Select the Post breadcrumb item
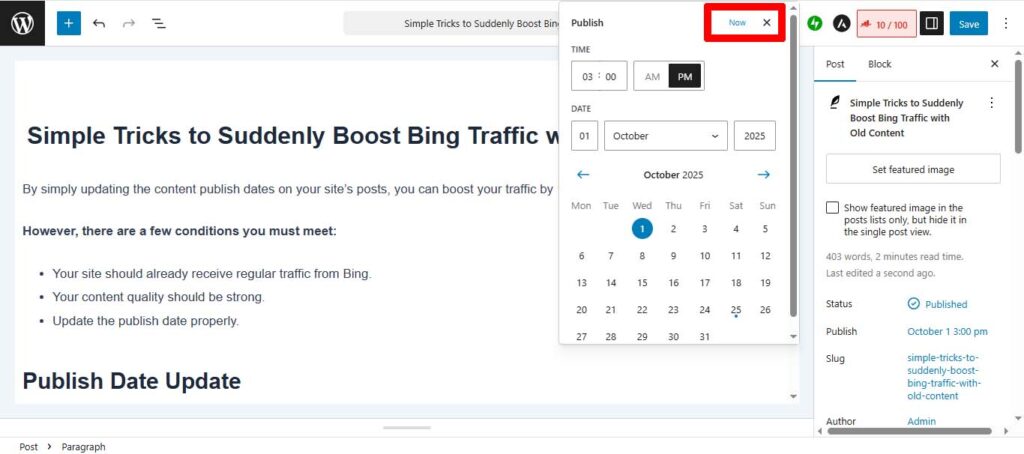The image size is (1024, 454). (x=28, y=447)
